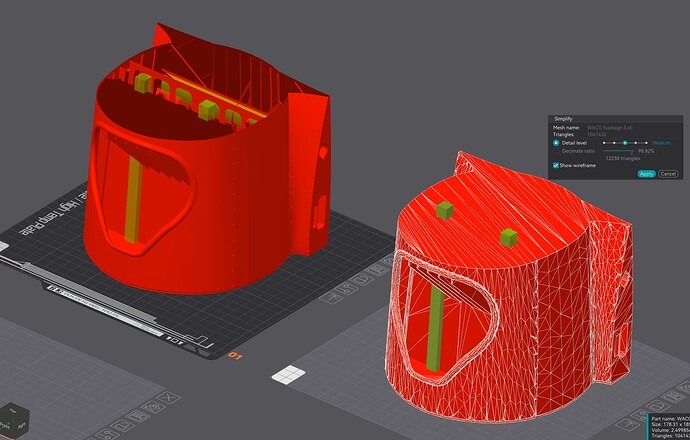Screen dimensions: 690x440
Task: Select the Decimate ratio radio button
Action: click(556, 151)
